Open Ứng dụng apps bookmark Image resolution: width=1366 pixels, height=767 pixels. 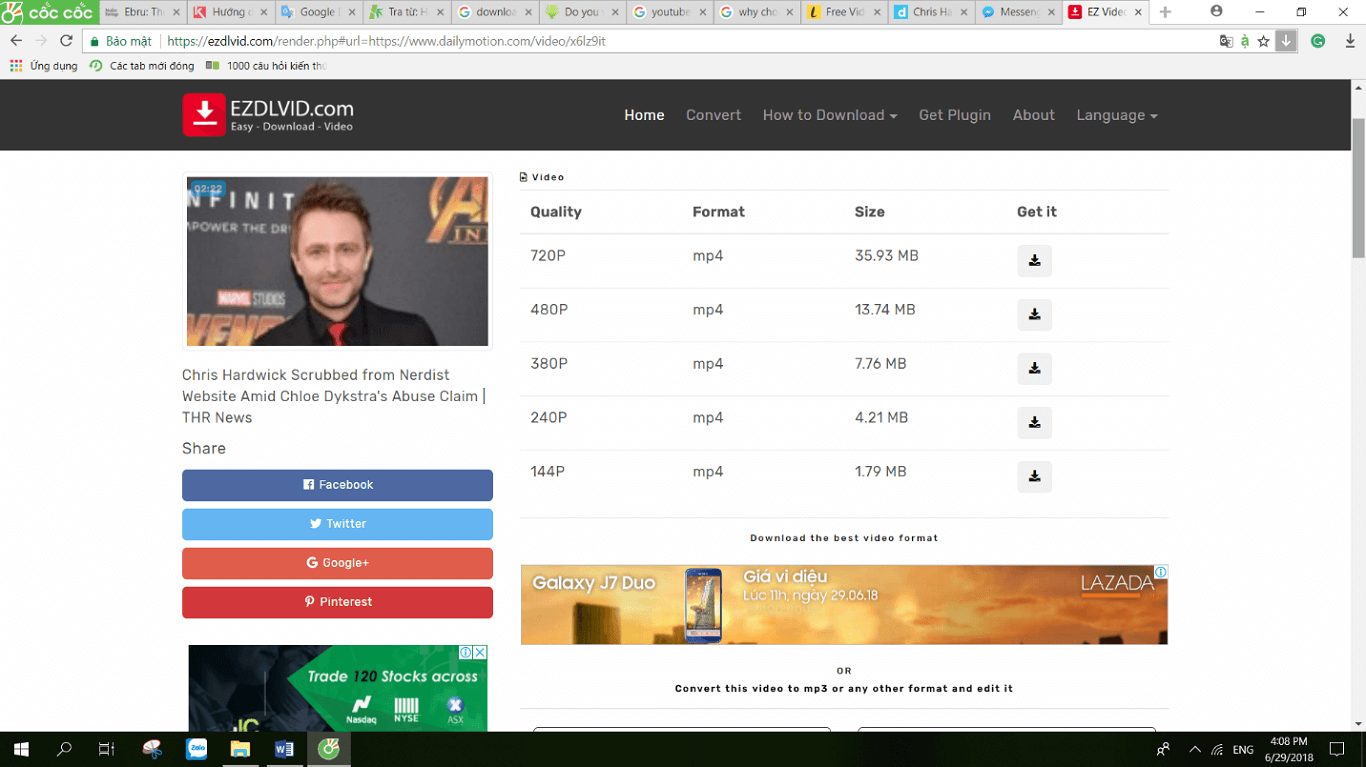tap(44, 66)
